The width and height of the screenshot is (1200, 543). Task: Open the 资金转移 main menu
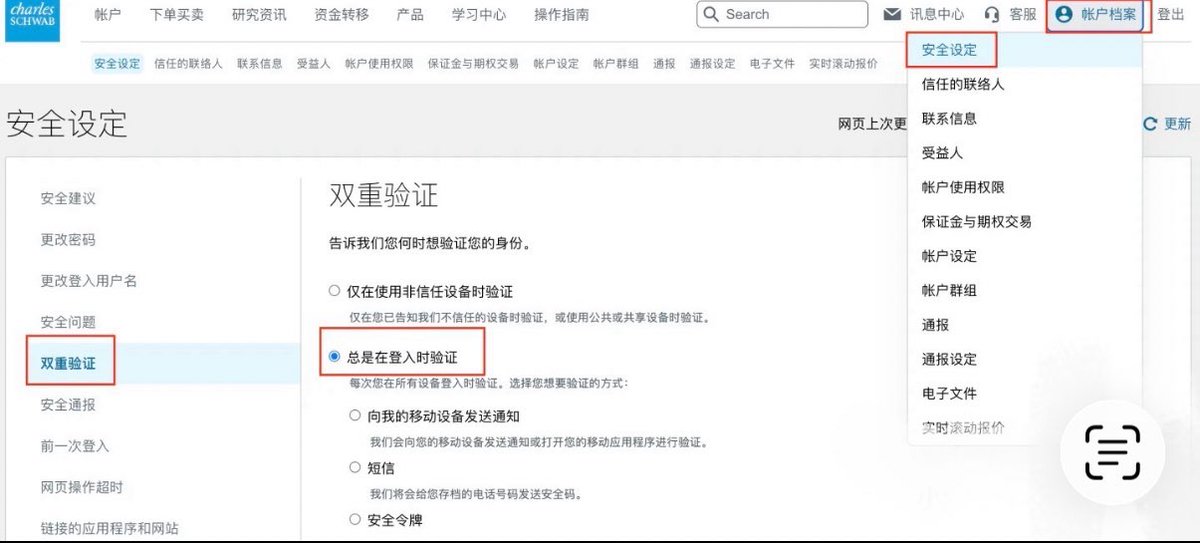341,15
